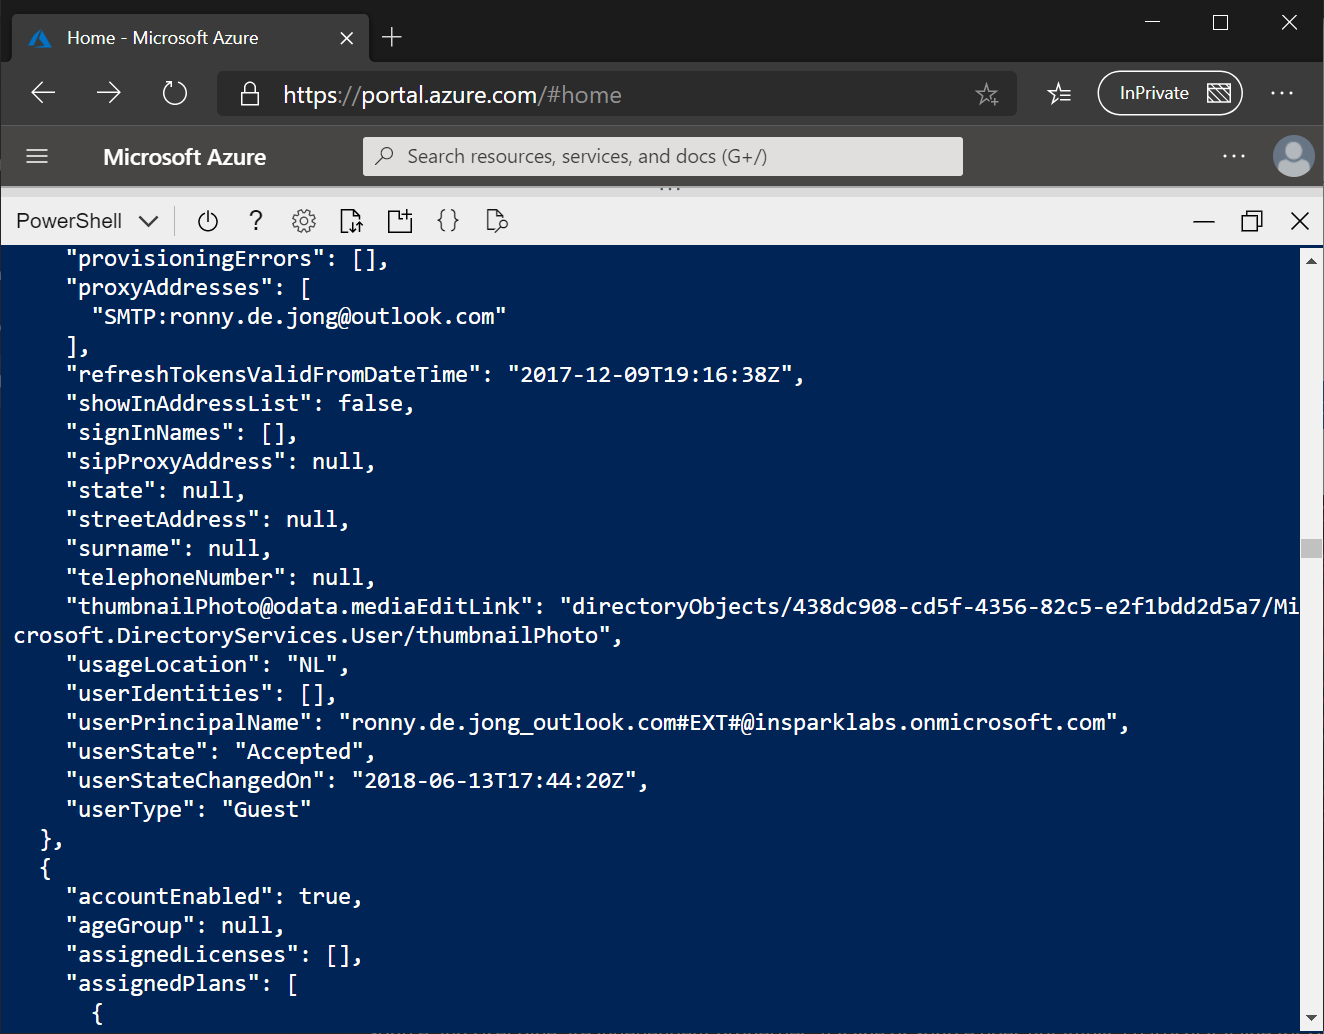
Task: Click the account avatar in Azure header
Action: [1293, 156]
